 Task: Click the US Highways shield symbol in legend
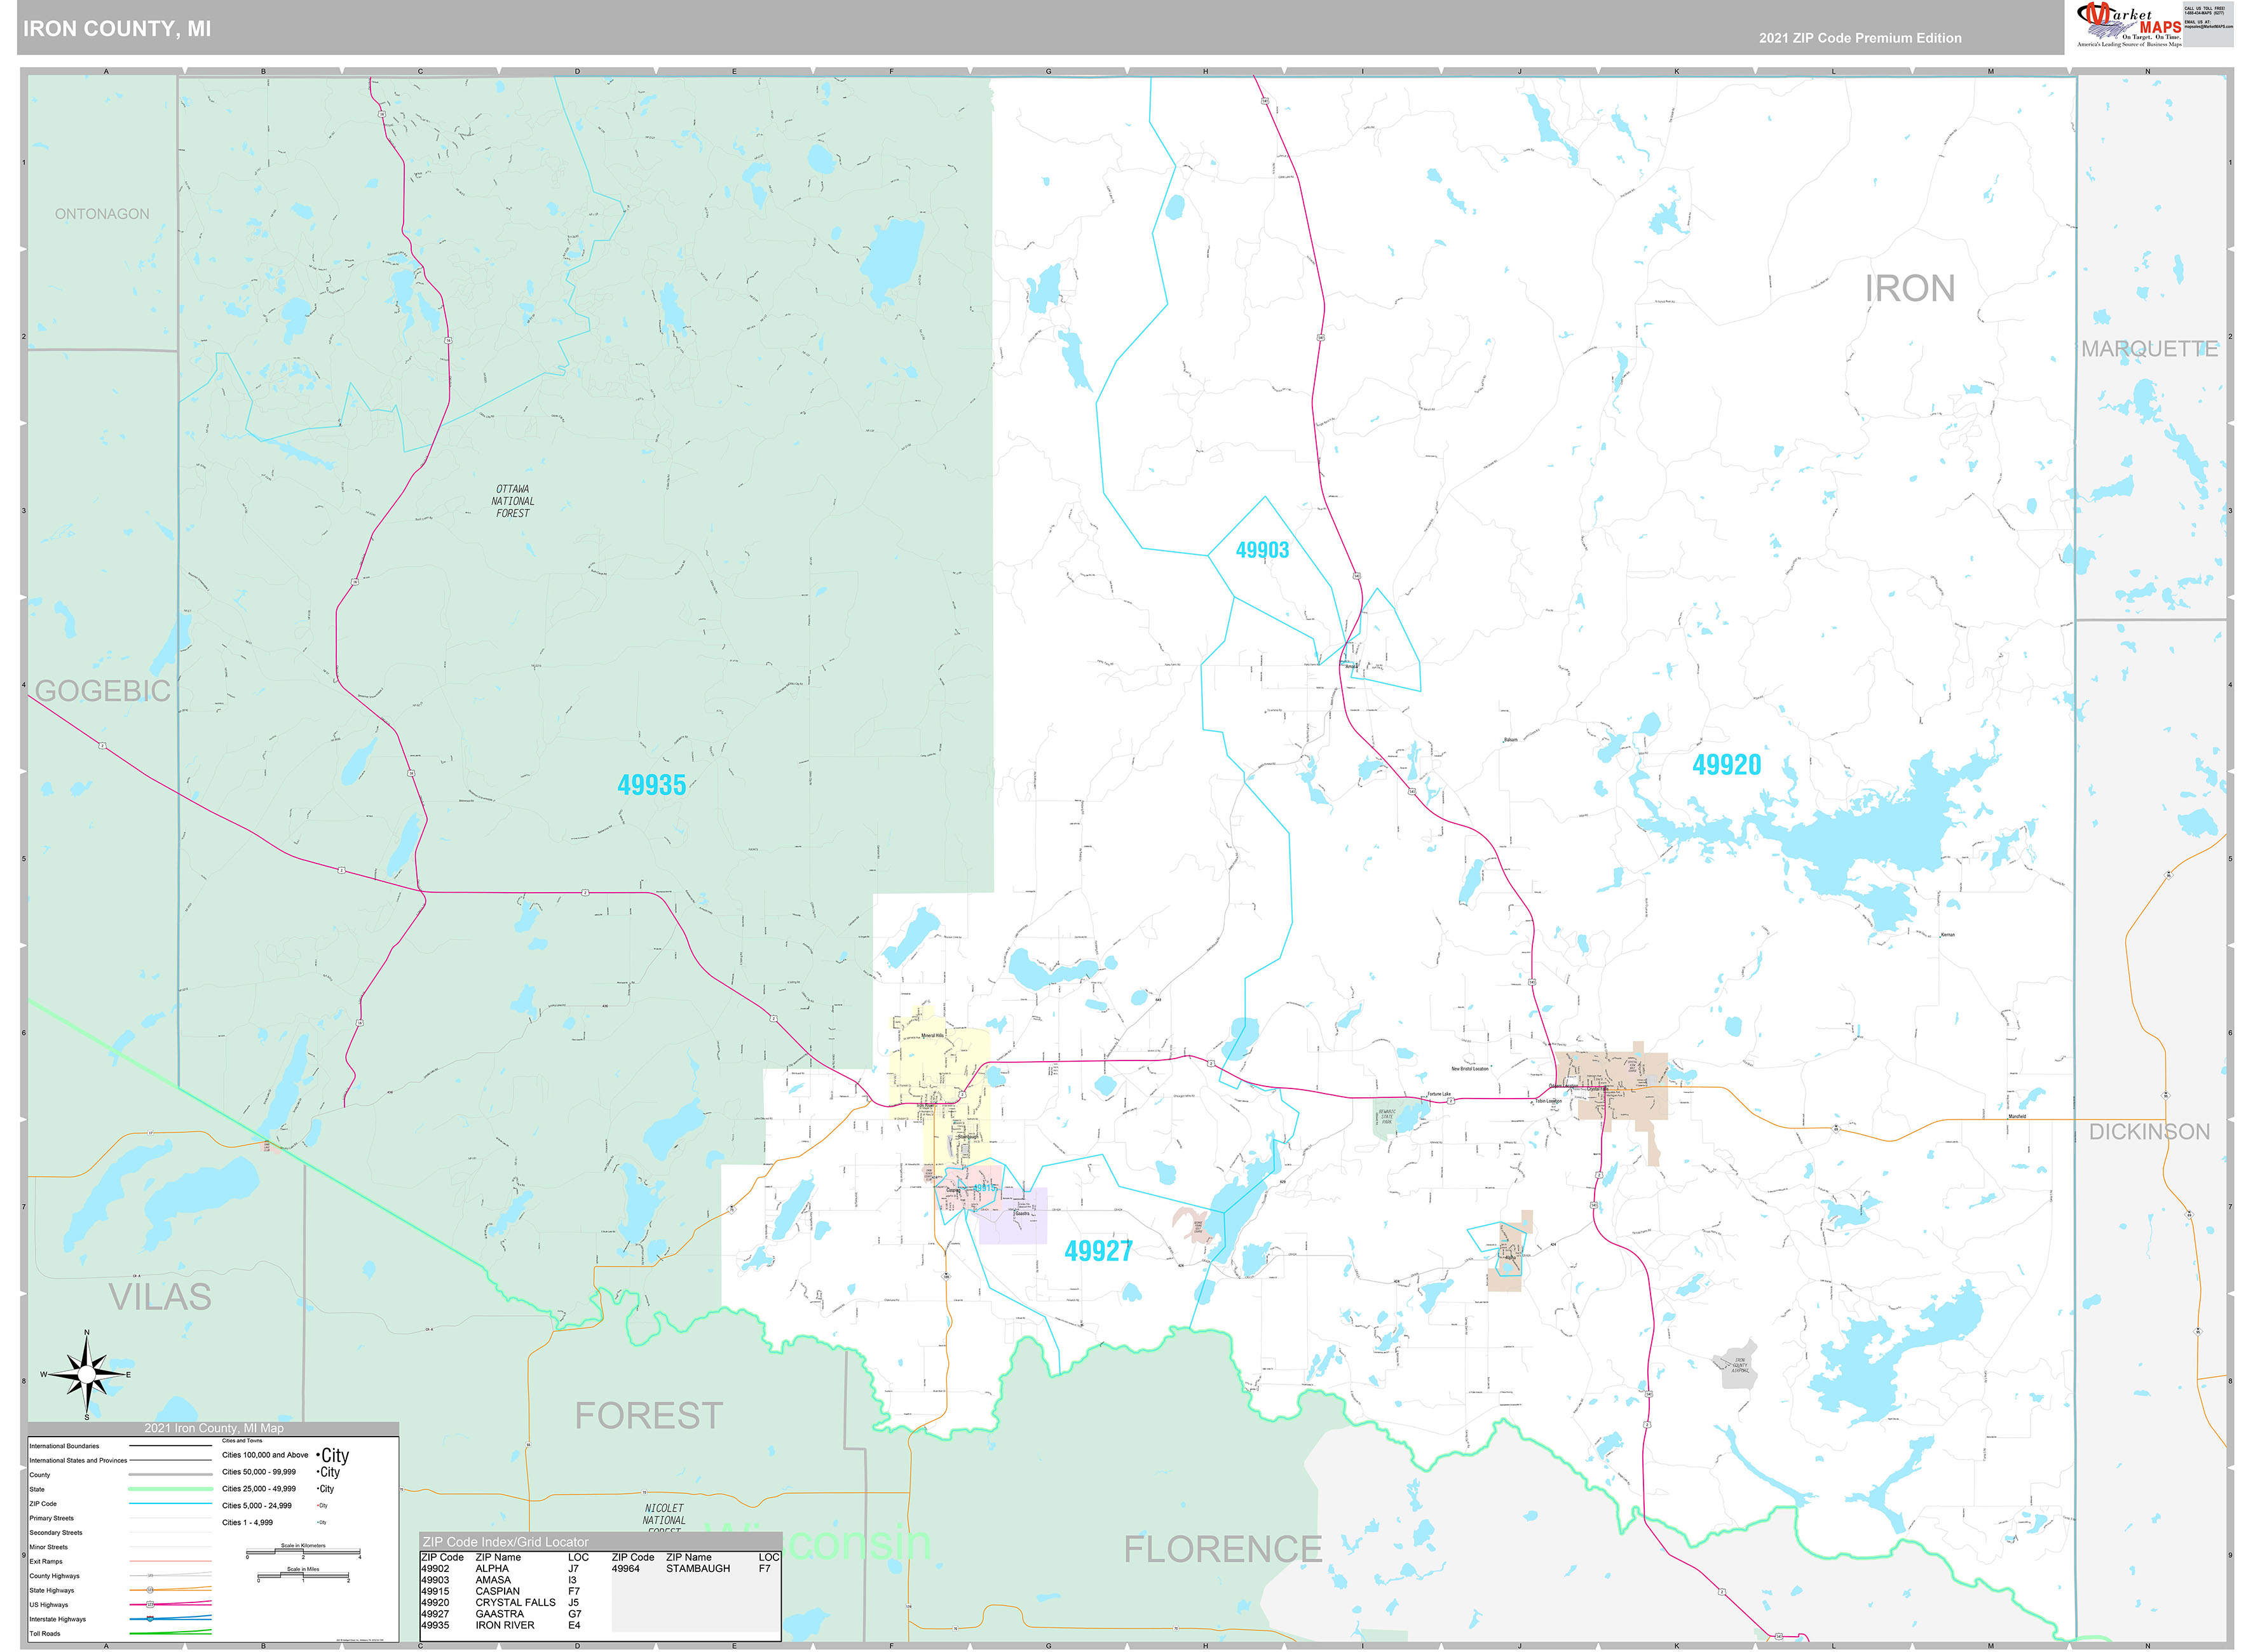150,1604
